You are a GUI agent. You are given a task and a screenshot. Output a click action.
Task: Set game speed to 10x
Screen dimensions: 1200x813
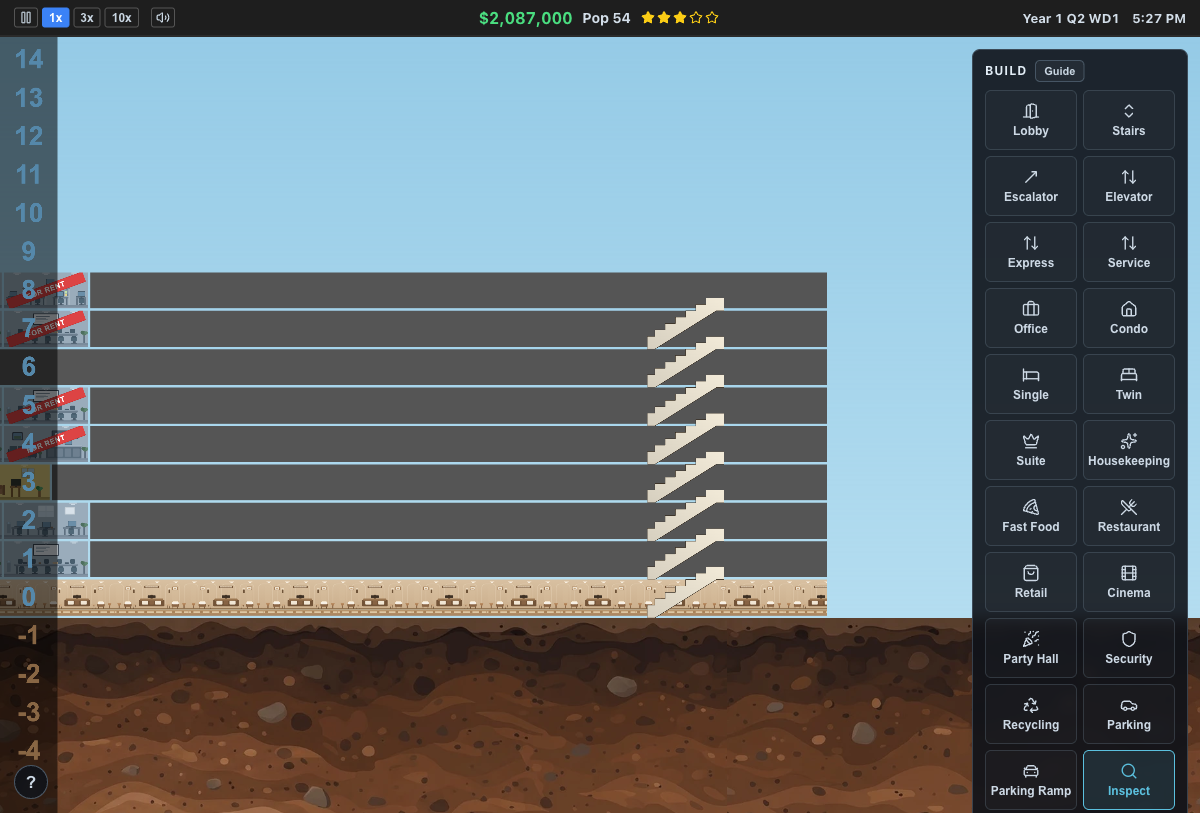pyautogui.click(x=121, y=18)
